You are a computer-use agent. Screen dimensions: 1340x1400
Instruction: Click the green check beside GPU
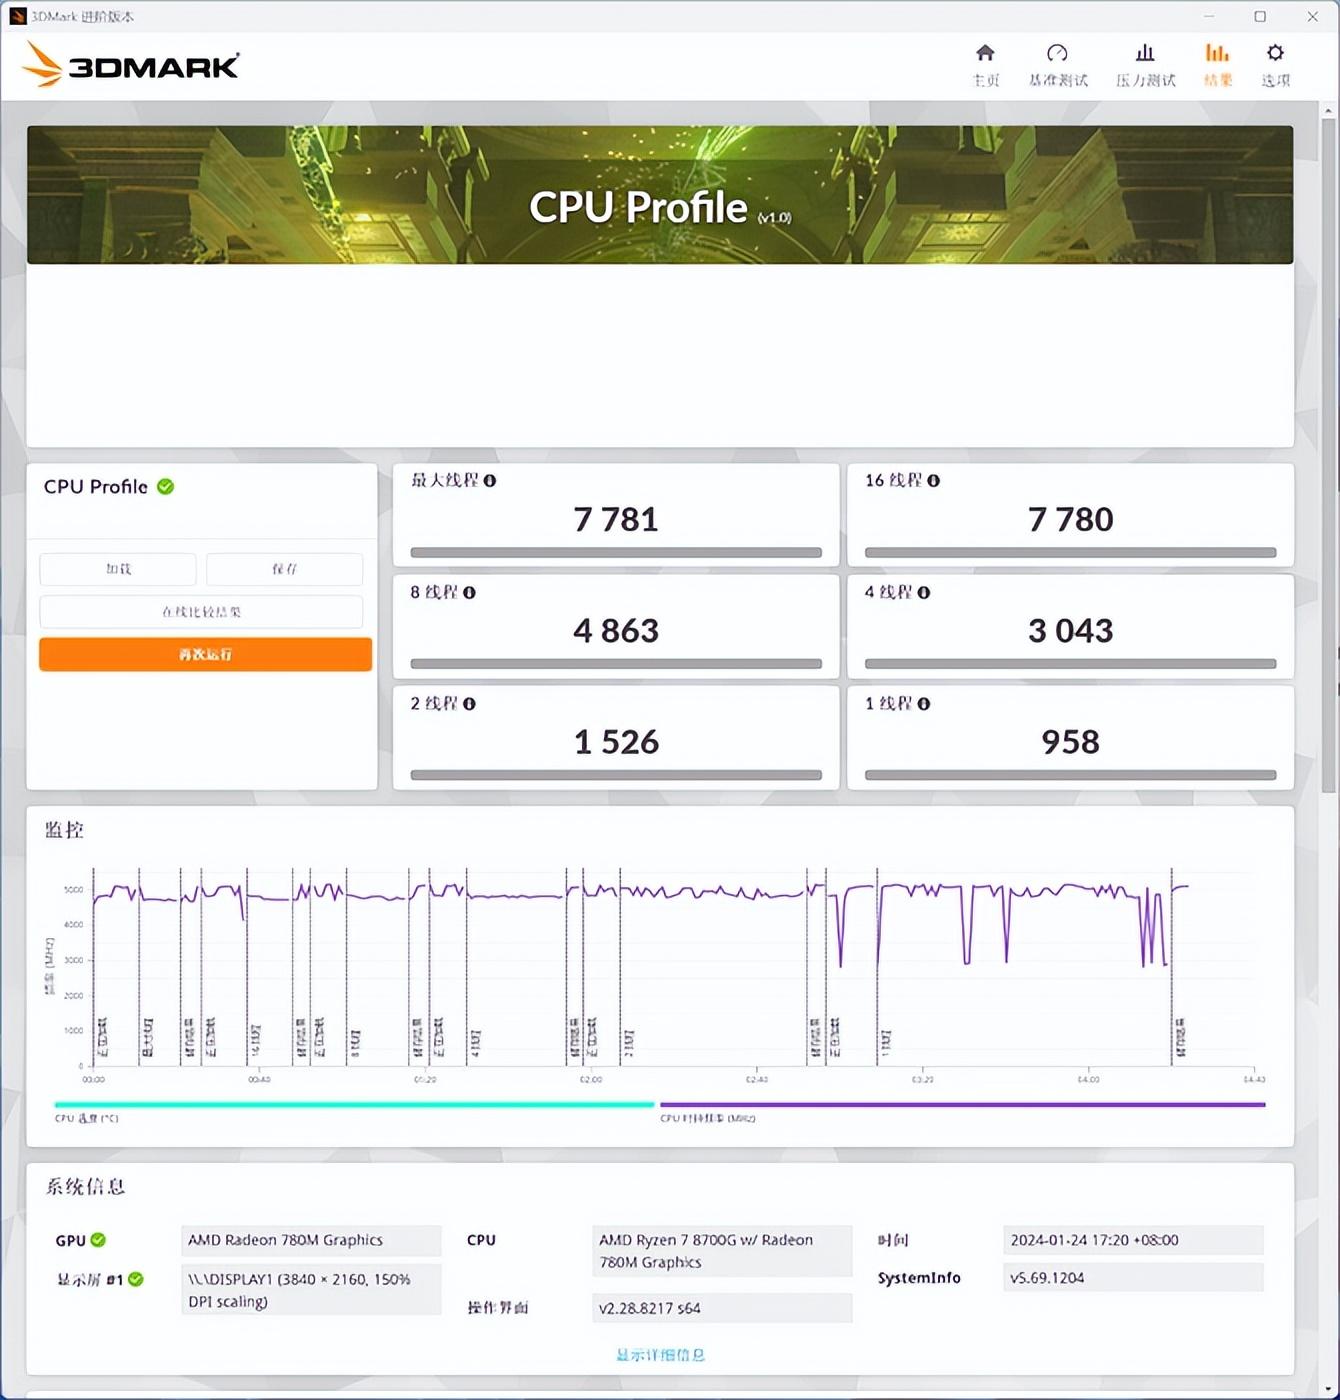pyautogui.click(x=98, y=1240)
